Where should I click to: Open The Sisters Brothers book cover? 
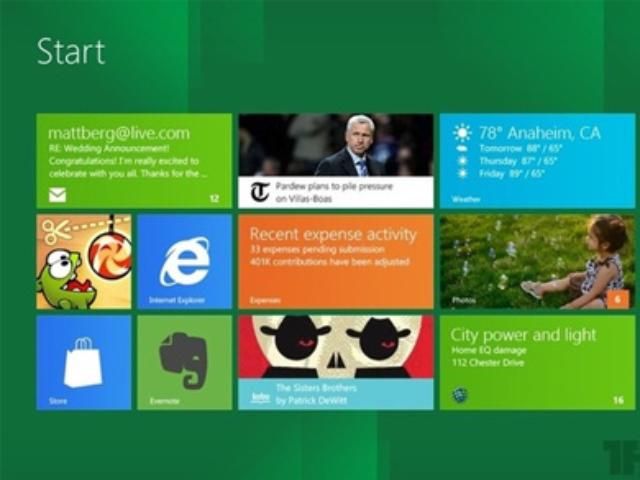336,362
